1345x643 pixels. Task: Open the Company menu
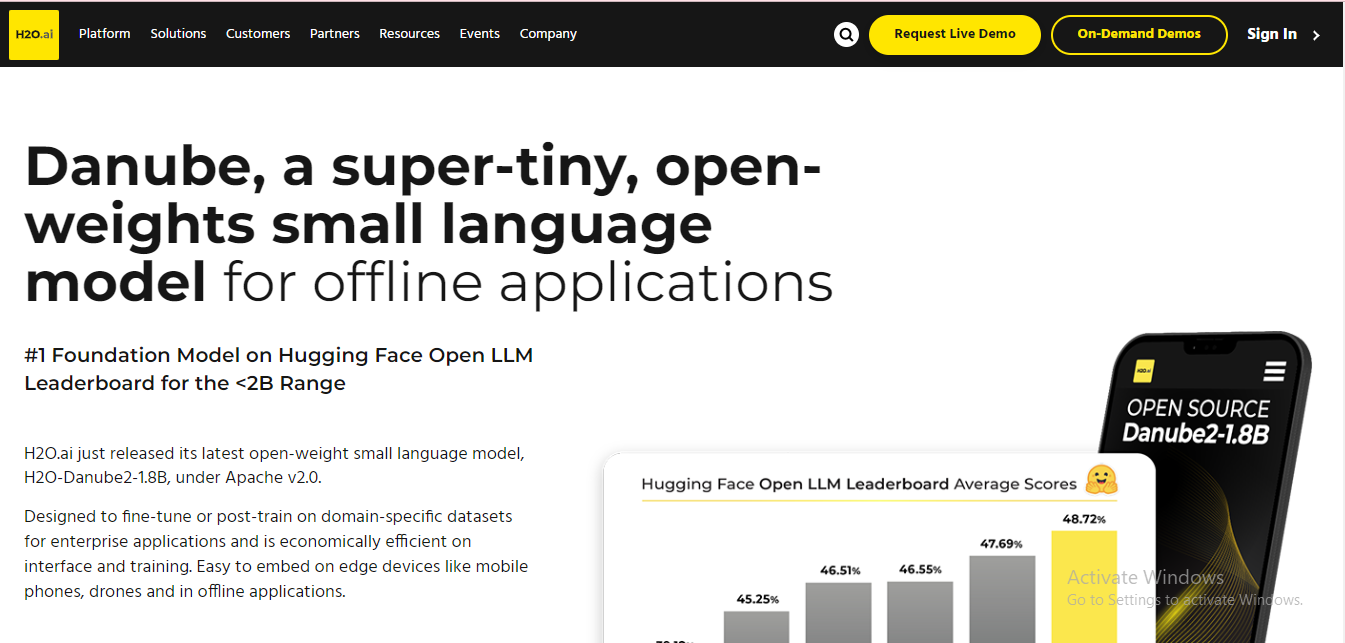(548, 34)
